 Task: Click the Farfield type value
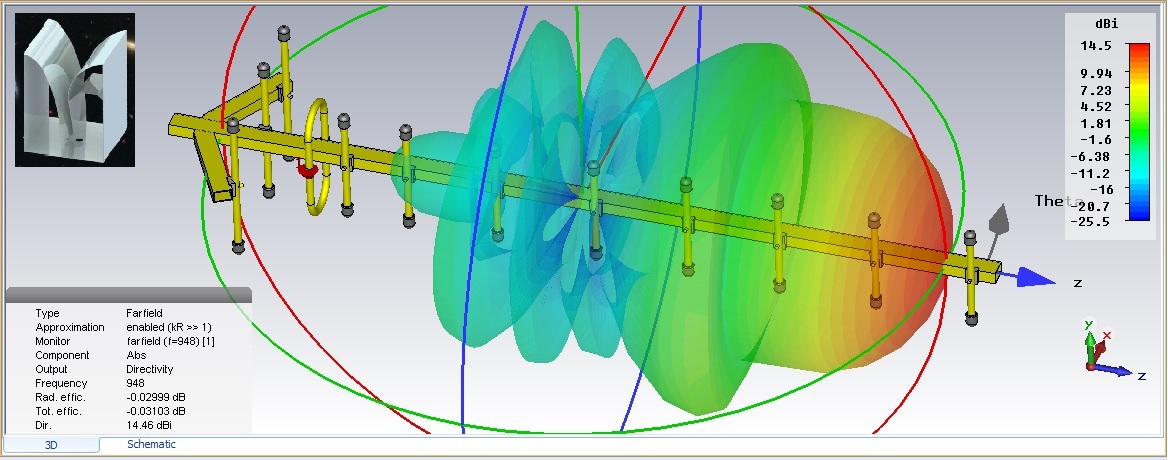click(x=144, y=313)
